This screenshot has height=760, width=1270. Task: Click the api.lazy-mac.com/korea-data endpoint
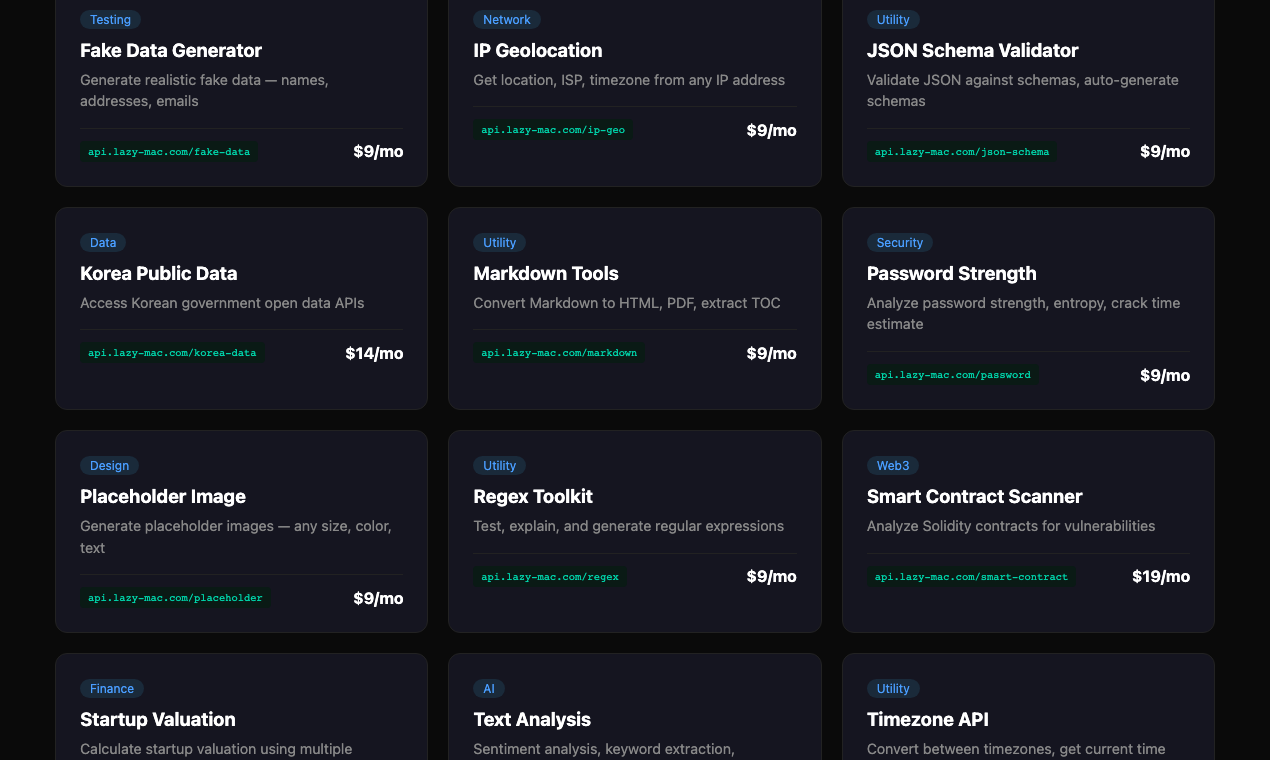coord(171,352)
